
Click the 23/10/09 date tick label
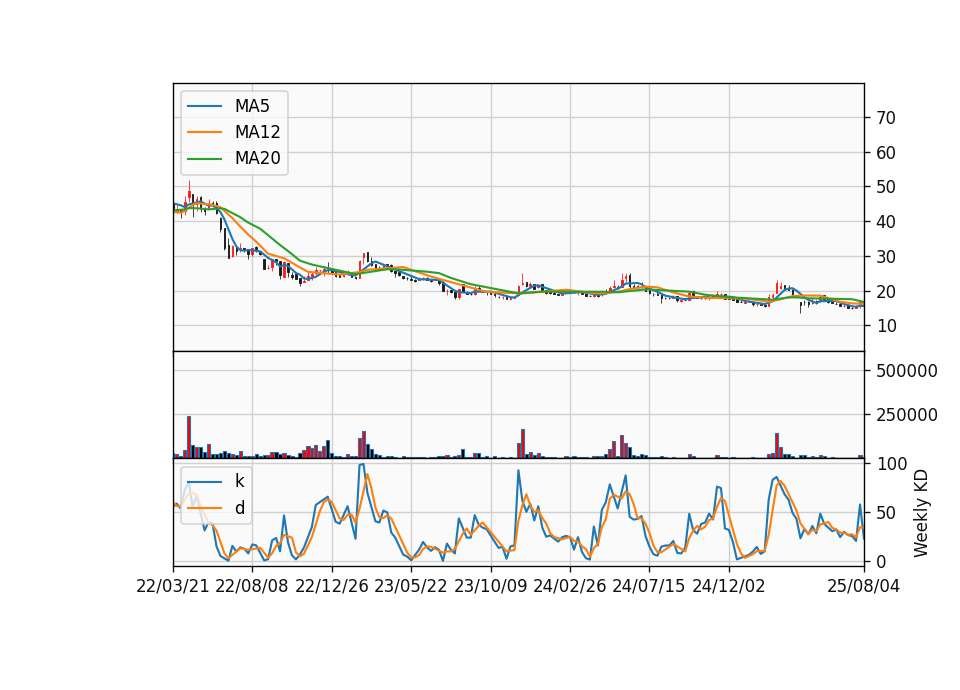[x=490, y=586]
